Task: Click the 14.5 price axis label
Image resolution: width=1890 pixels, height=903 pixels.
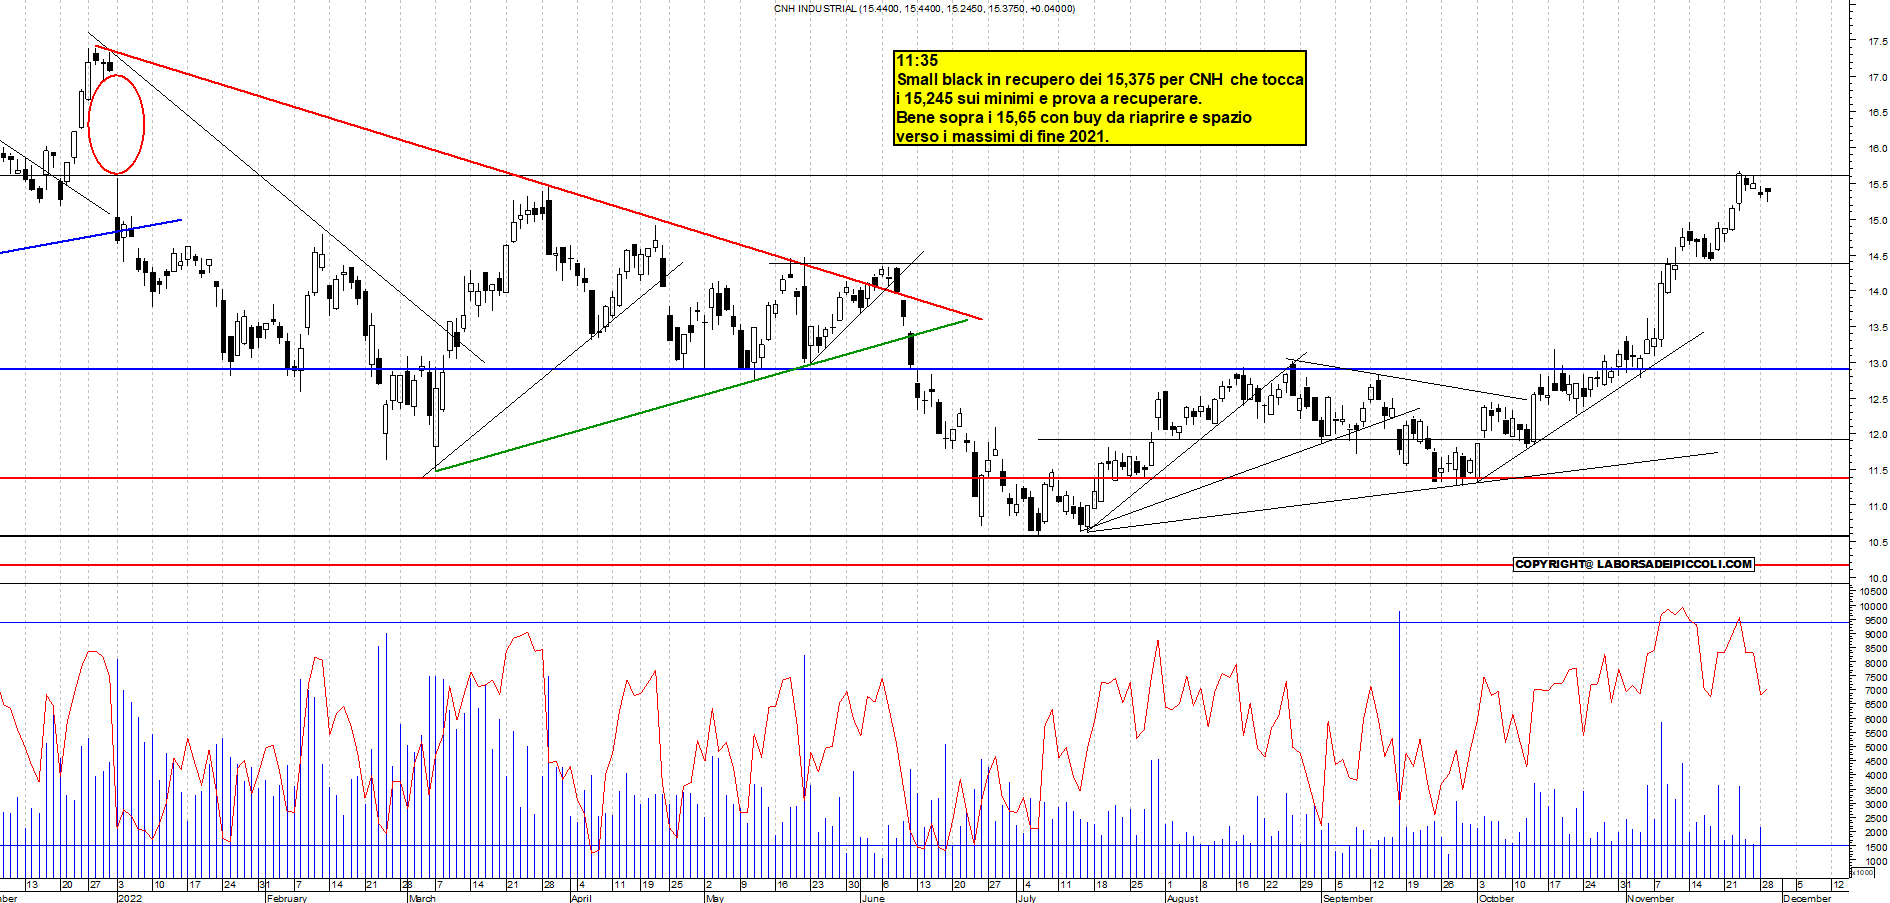Action: pyautogui.click(x=1877, y=256)
